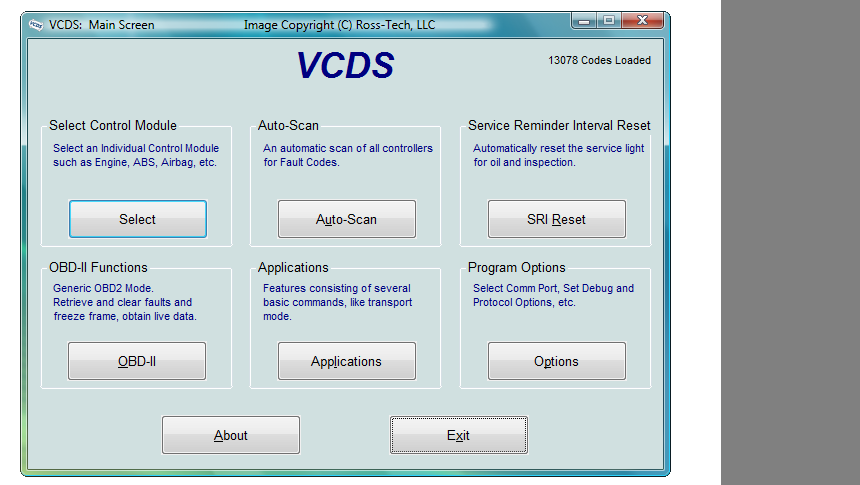Click the '13078 Codes Loaded' status text
This screenshot has height=485, width=860.
(x=599, y=60)
